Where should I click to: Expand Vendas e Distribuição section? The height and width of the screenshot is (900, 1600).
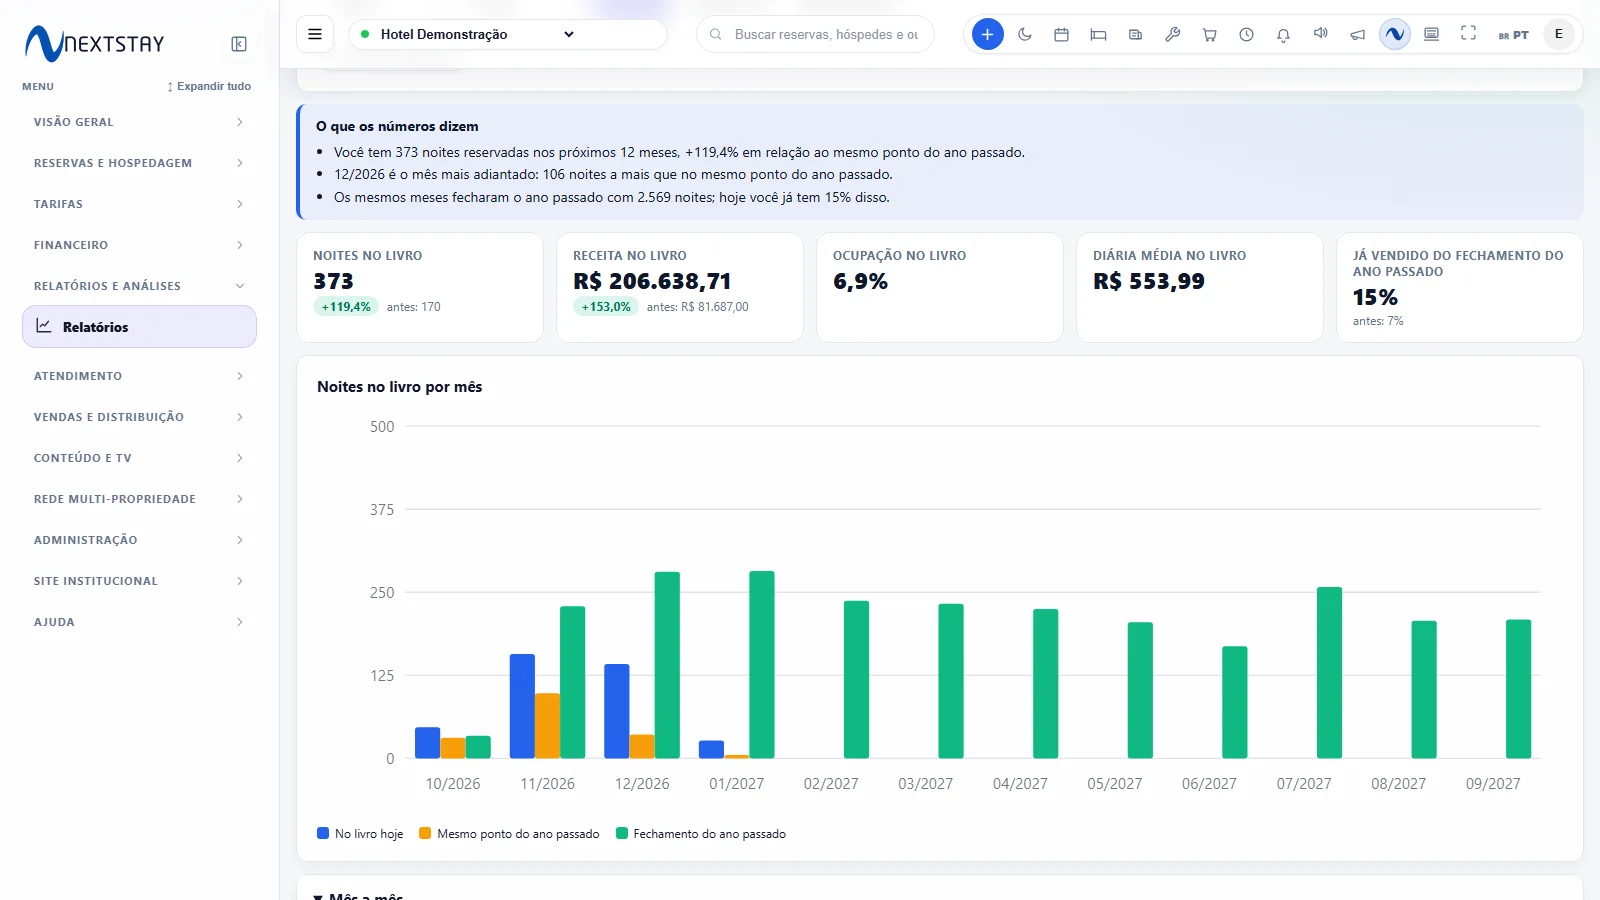coord(139,417)
